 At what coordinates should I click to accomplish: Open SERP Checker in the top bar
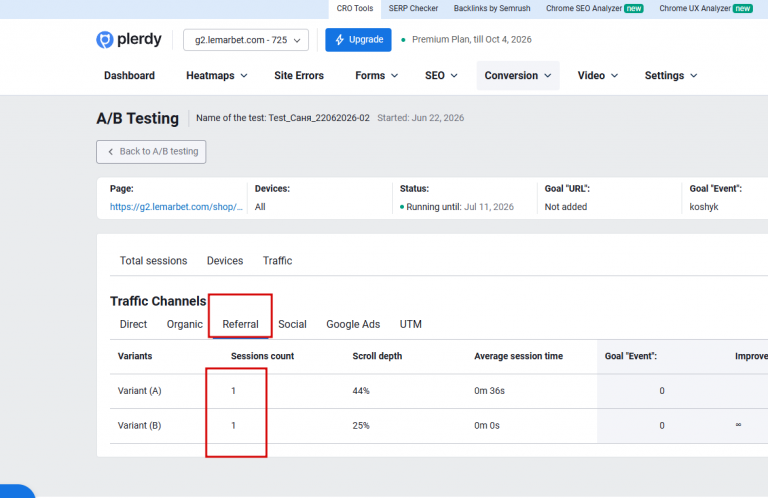[413, 8]
